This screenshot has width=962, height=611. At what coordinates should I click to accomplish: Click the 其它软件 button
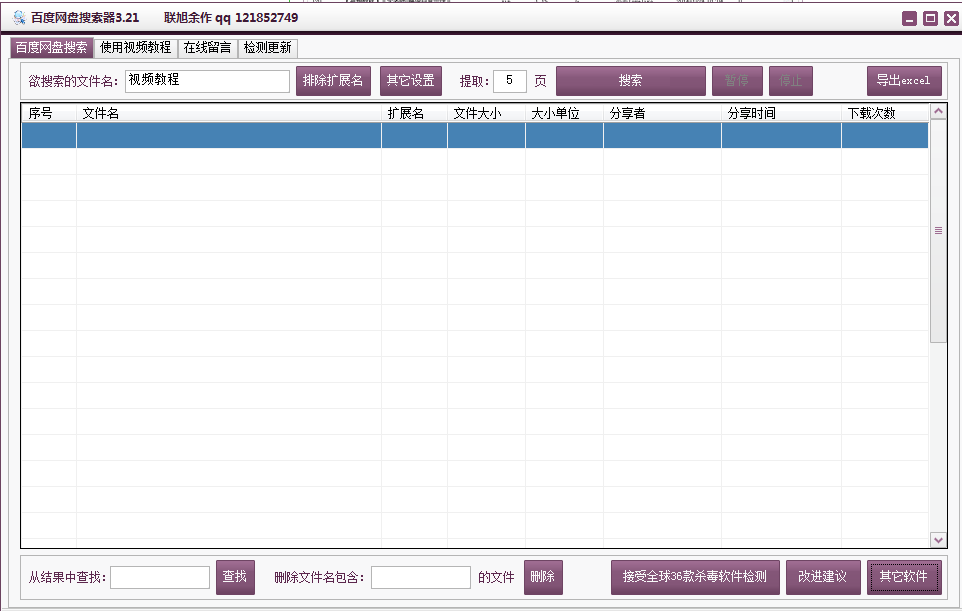(904, 577)
